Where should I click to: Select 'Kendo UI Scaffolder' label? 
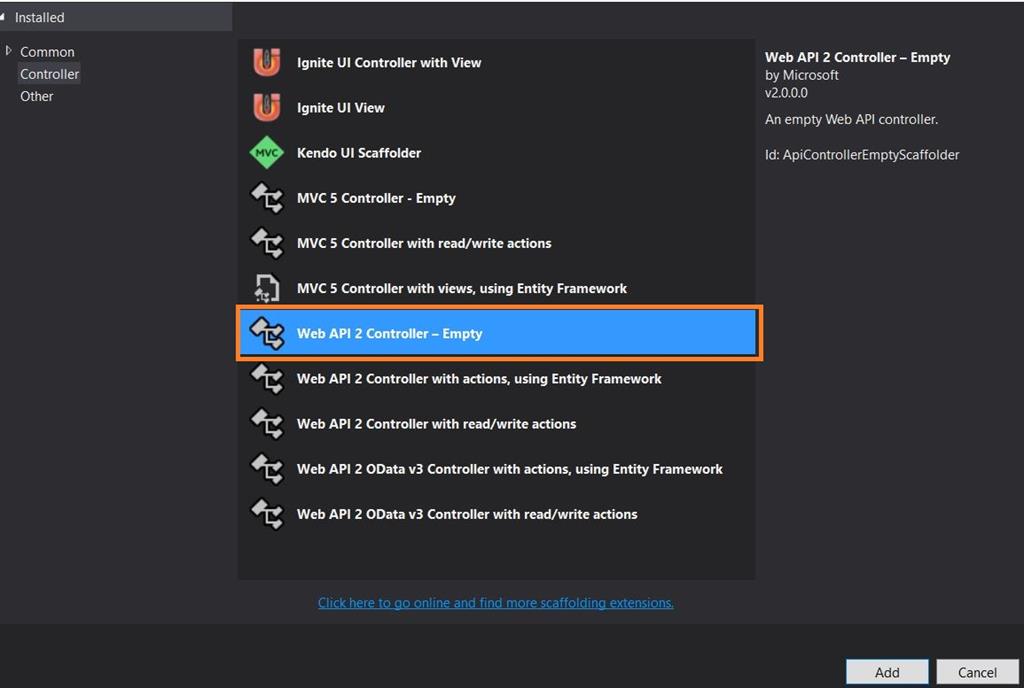[359, 153]
